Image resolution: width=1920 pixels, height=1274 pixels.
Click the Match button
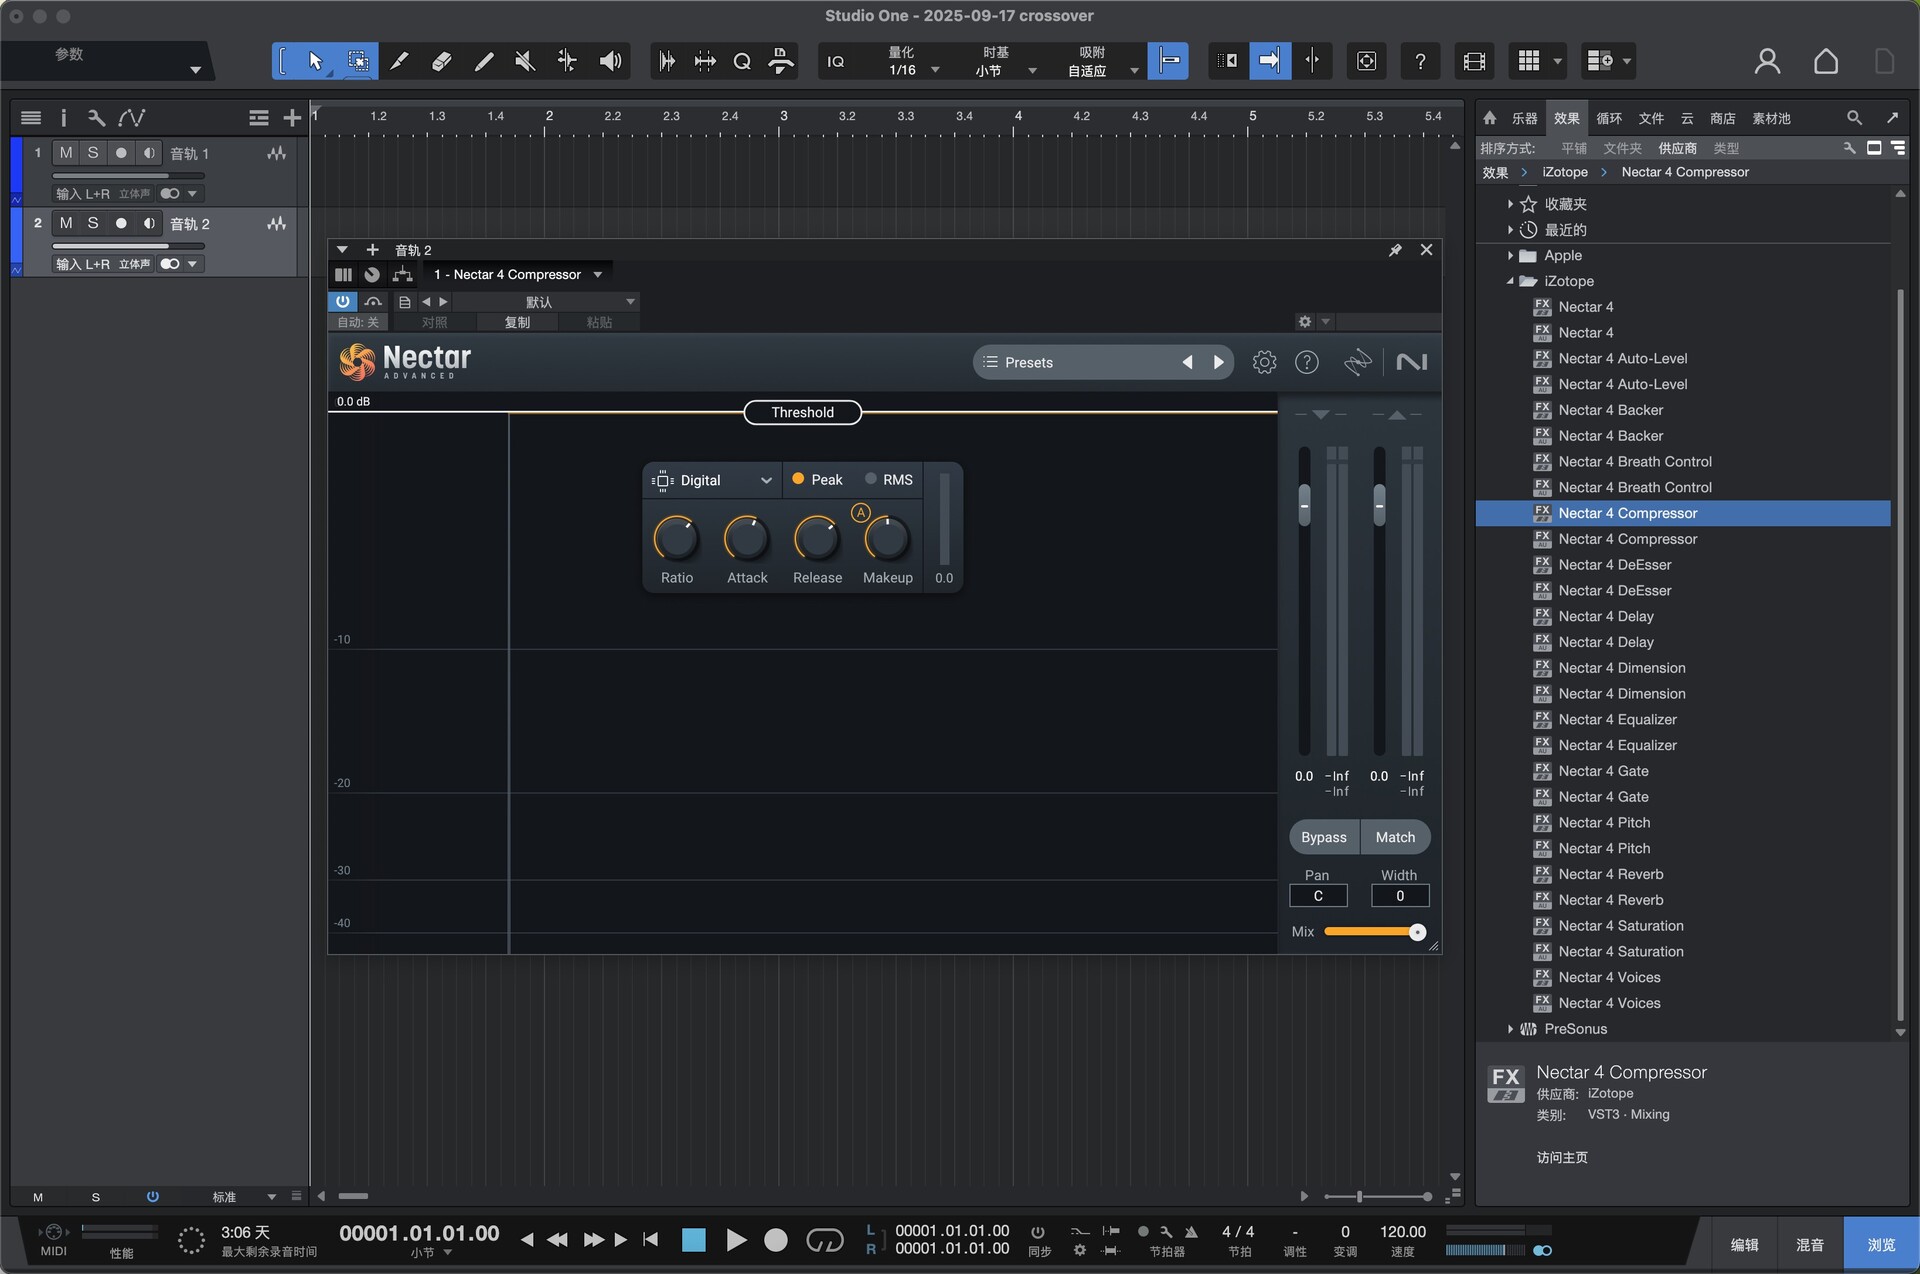1395,837
